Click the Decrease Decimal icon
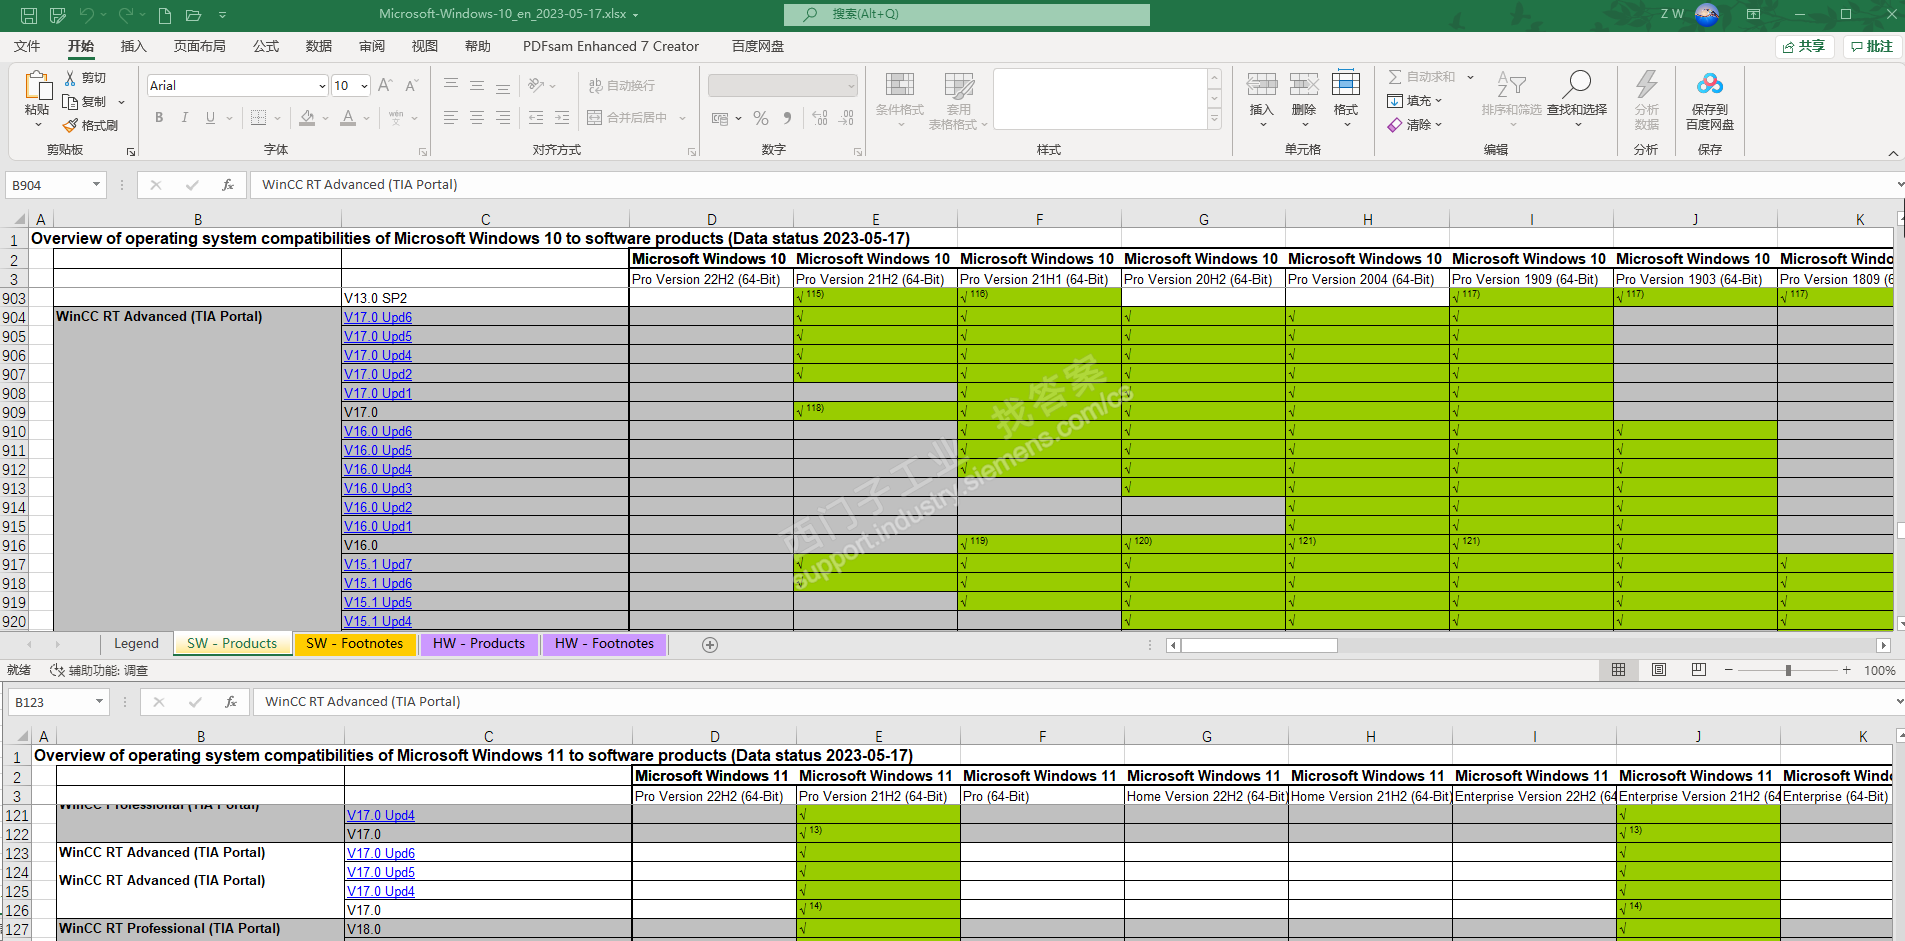The width and height of the screenshot is (1905, 941). [x=847, y=118]
